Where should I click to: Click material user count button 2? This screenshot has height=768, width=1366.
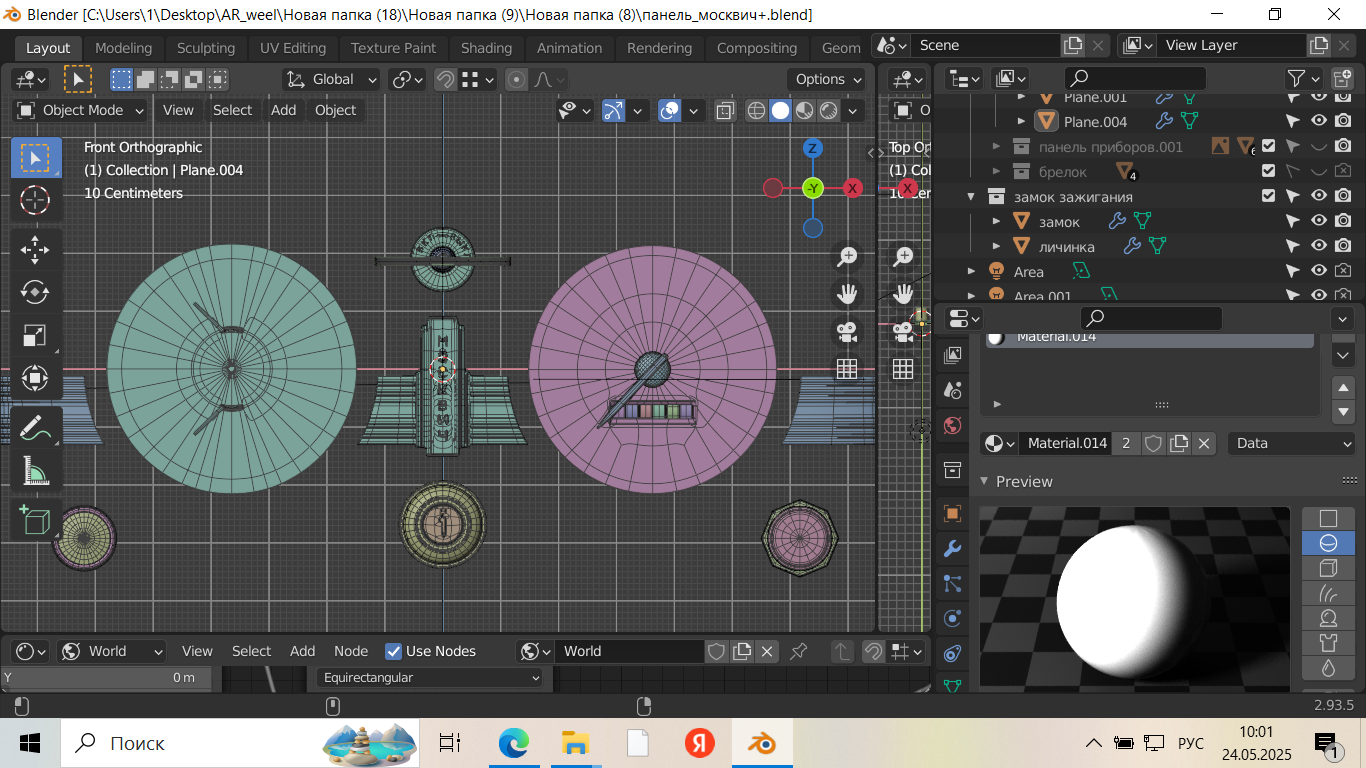(1126, 443)
